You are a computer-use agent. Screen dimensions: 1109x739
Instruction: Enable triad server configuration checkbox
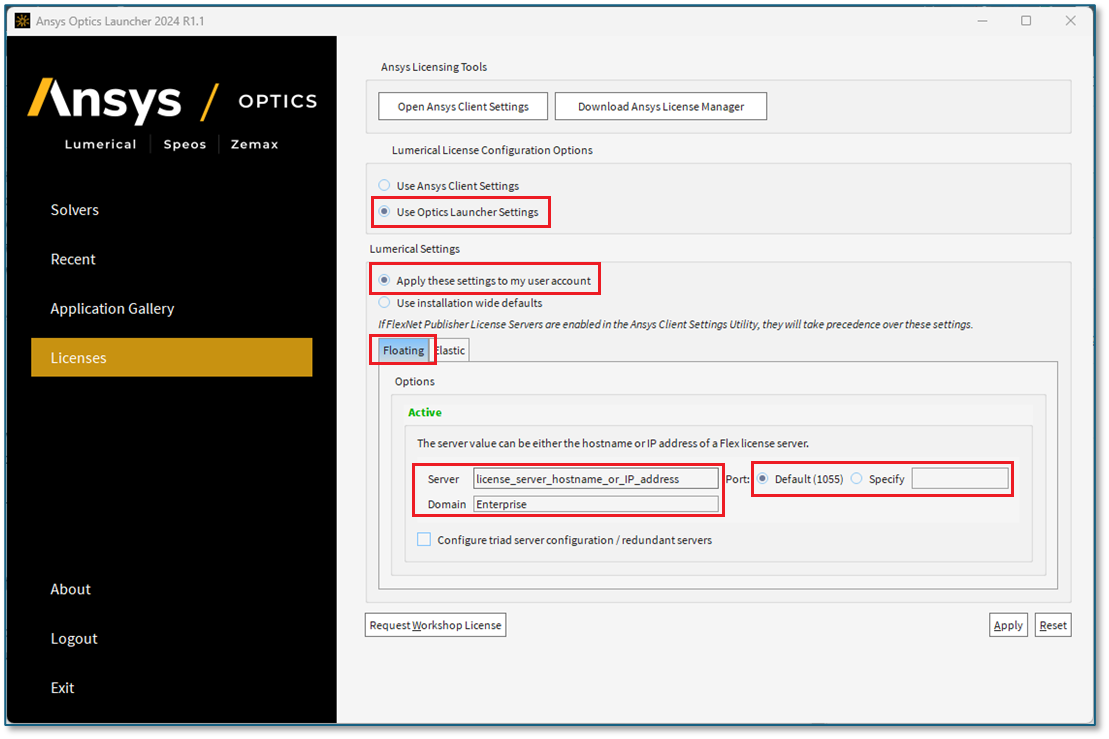424,540
